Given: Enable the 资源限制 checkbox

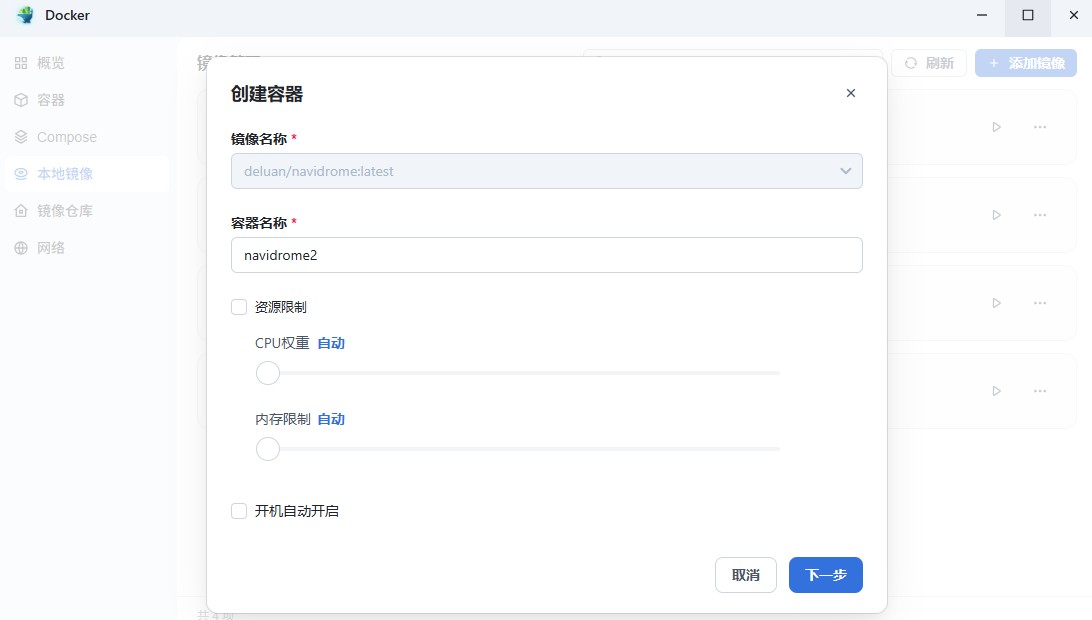Looking at the screenshot, I should pyautogui.click(x=239, y=307).
